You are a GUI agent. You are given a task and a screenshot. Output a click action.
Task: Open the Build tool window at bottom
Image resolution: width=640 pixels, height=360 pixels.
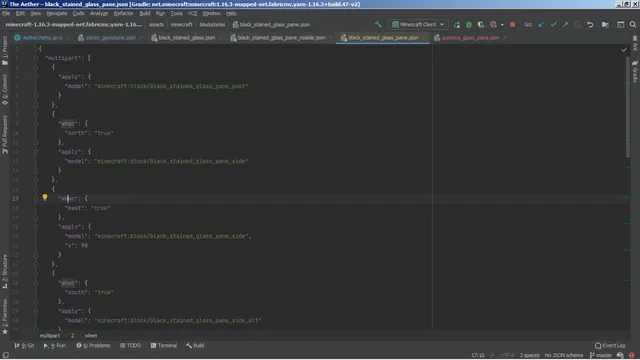click(195, 345)
